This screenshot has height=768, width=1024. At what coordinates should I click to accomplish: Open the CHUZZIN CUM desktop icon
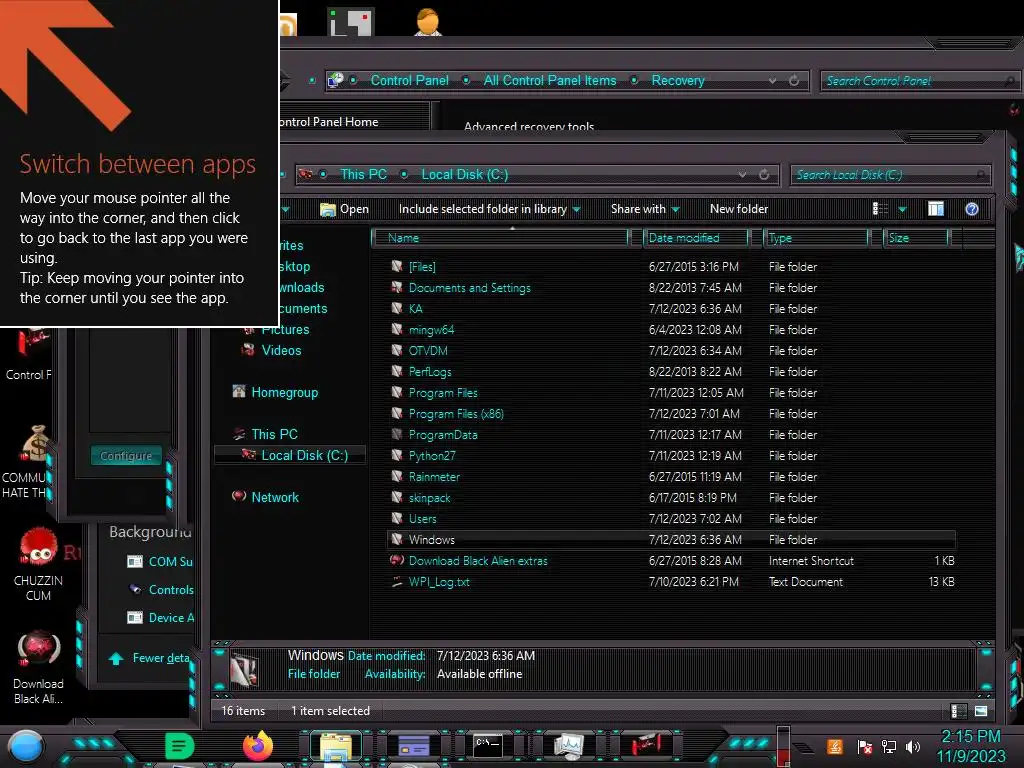click(38, 566)
